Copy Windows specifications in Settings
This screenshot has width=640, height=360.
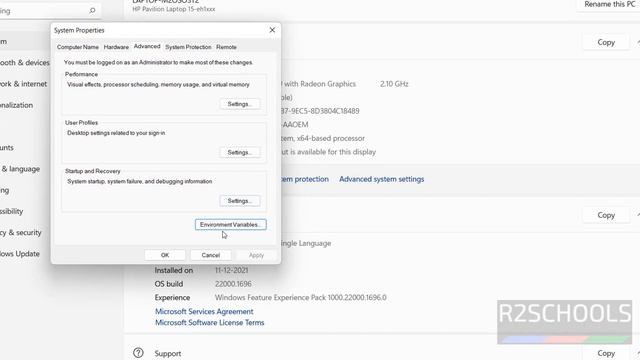click(x=606, y=215)
